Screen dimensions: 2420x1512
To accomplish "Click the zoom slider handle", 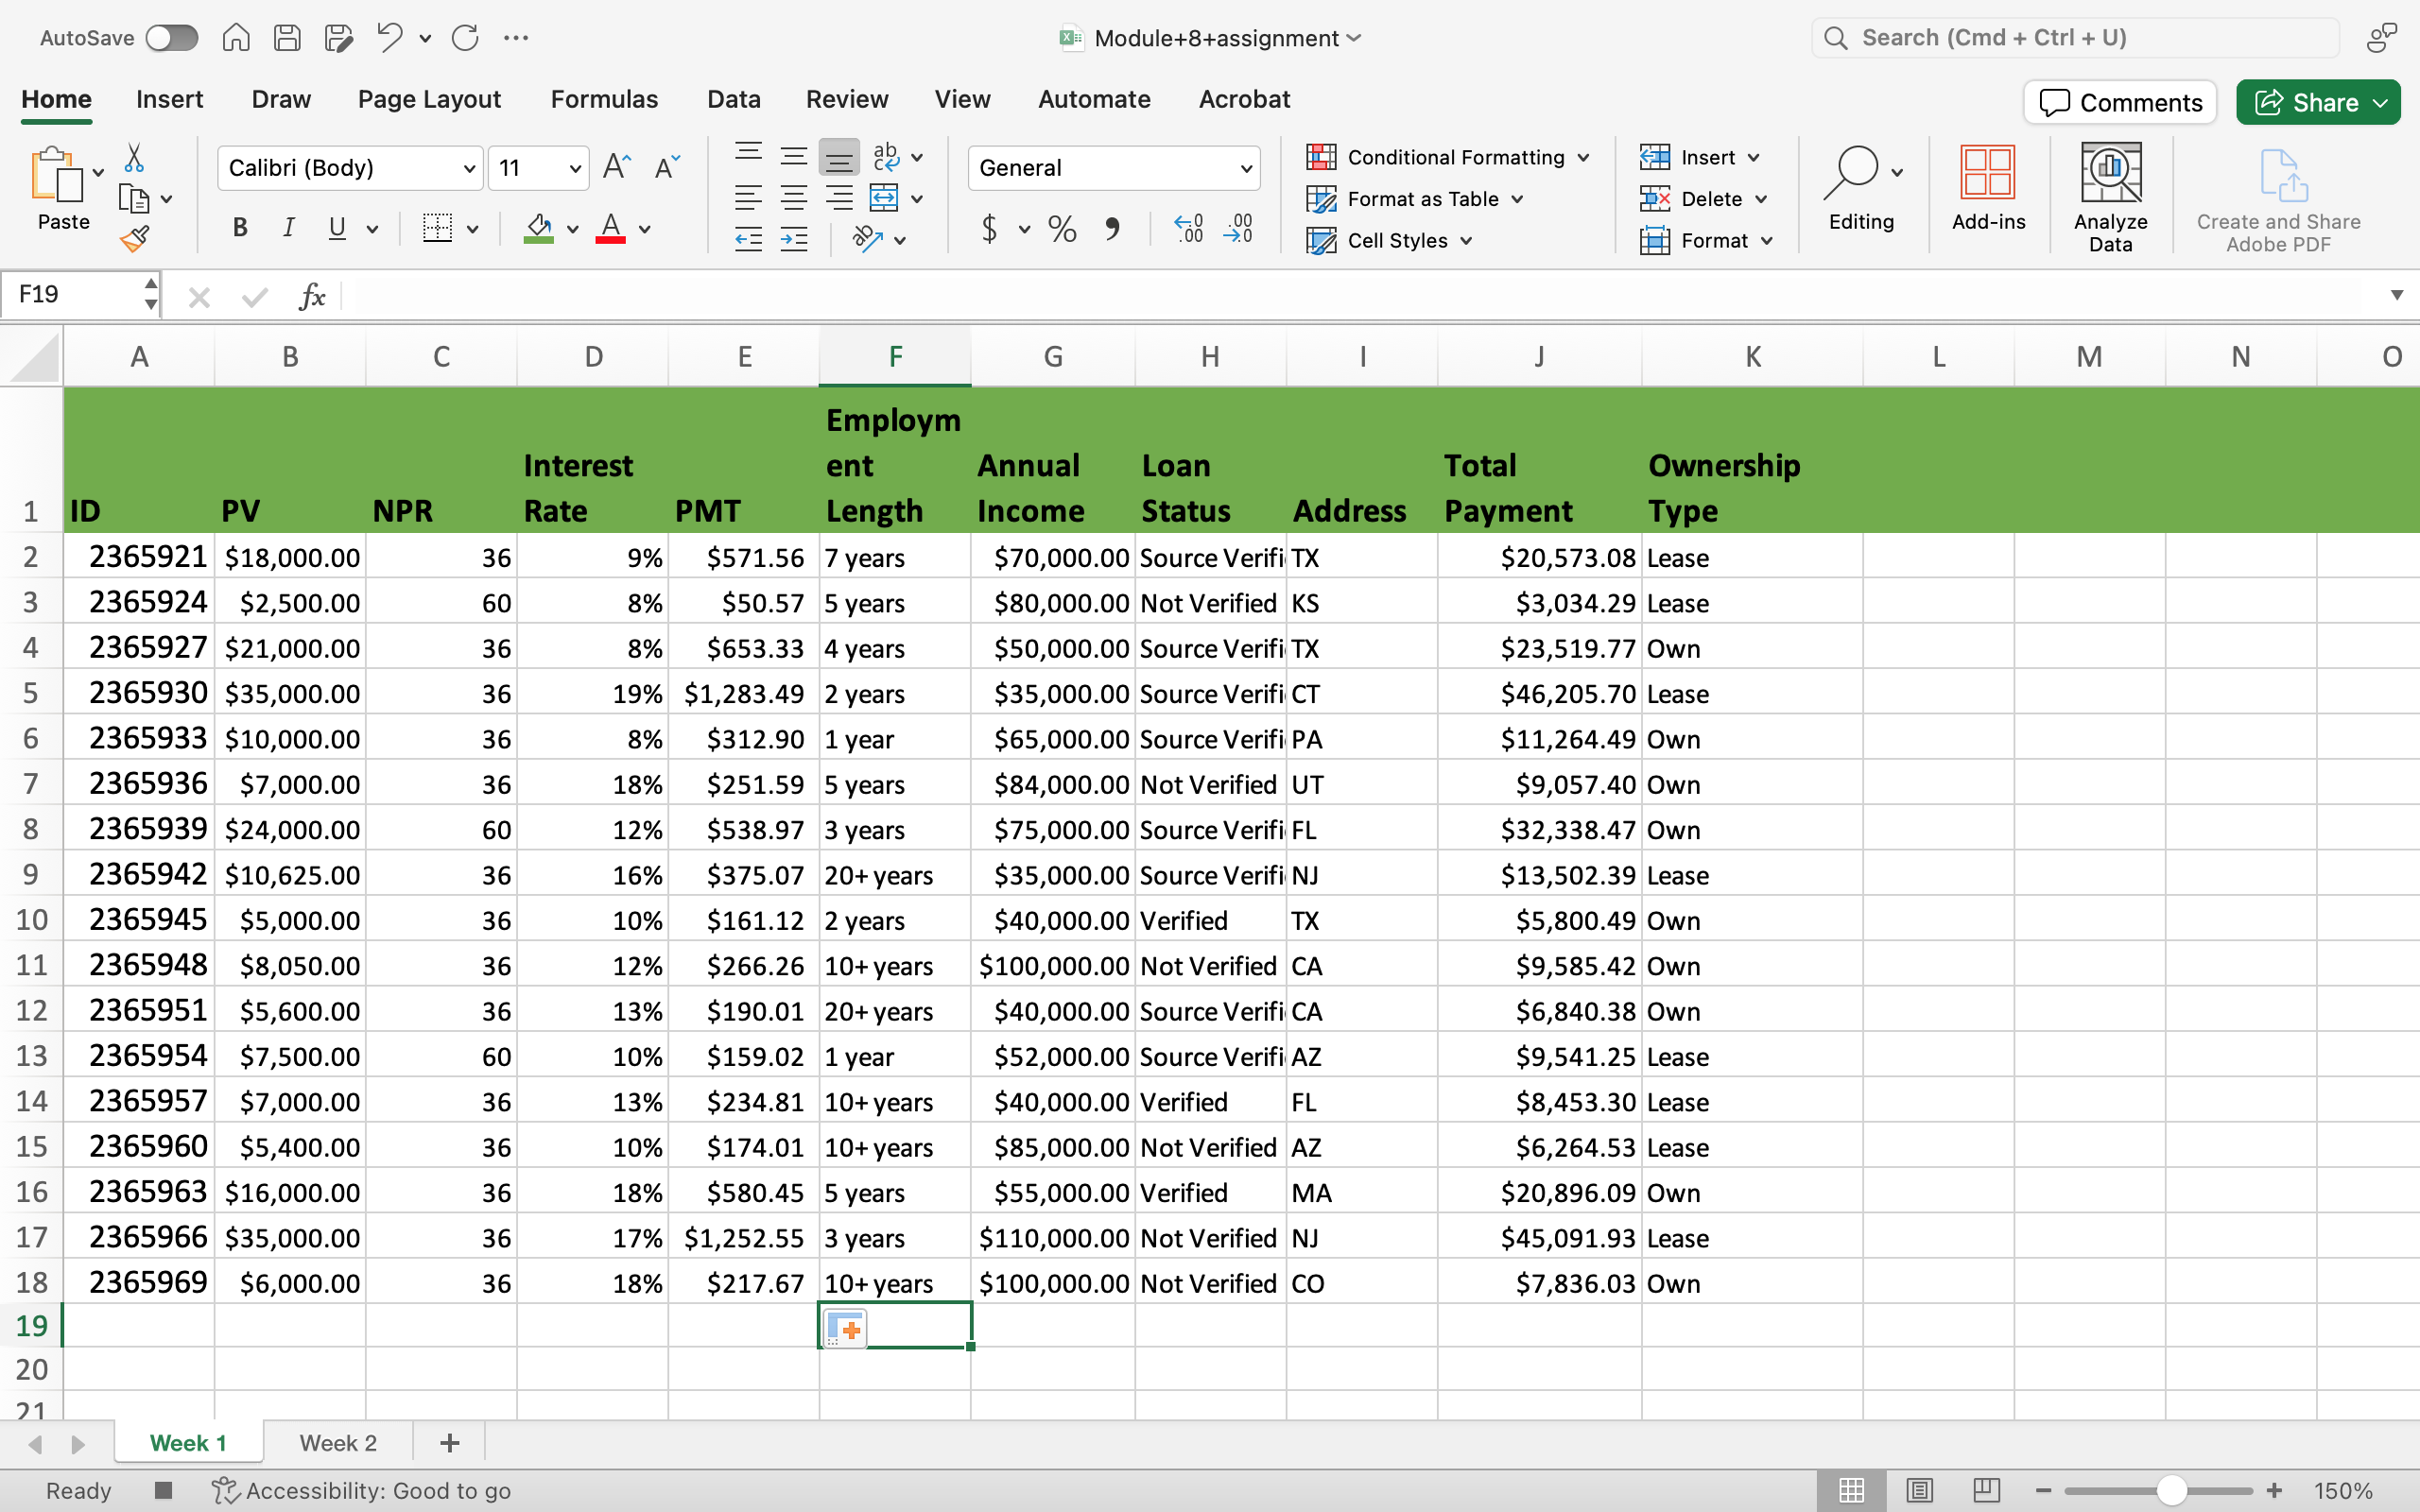I will point(2171,1491).
